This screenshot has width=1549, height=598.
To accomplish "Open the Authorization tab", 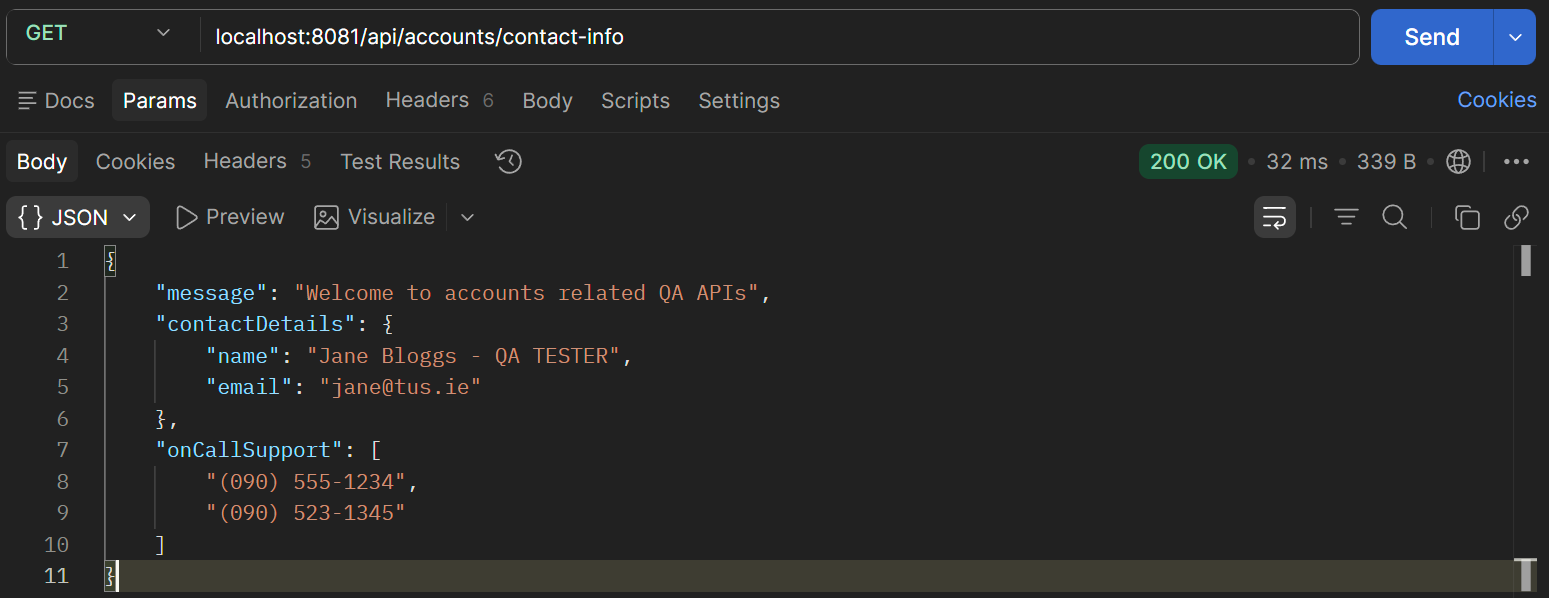I will tap(291, 101).
